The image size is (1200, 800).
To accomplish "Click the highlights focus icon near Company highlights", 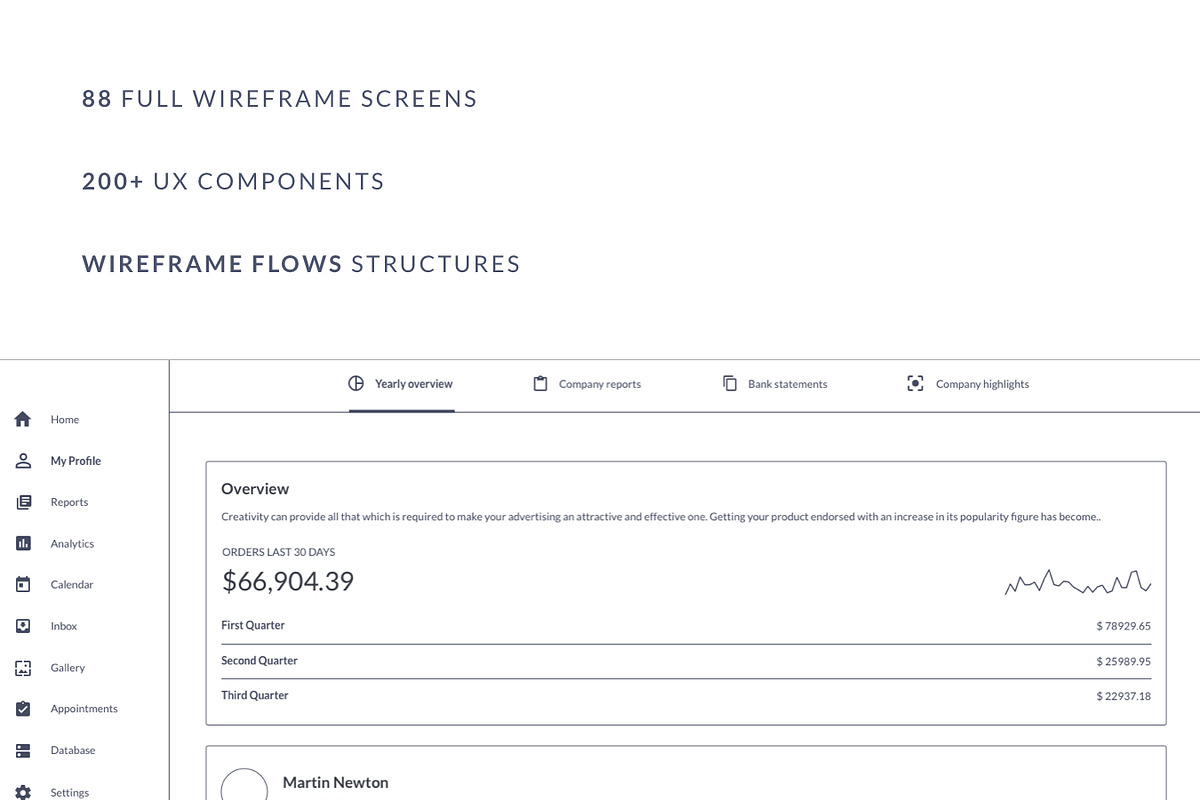I will [915, 383].
